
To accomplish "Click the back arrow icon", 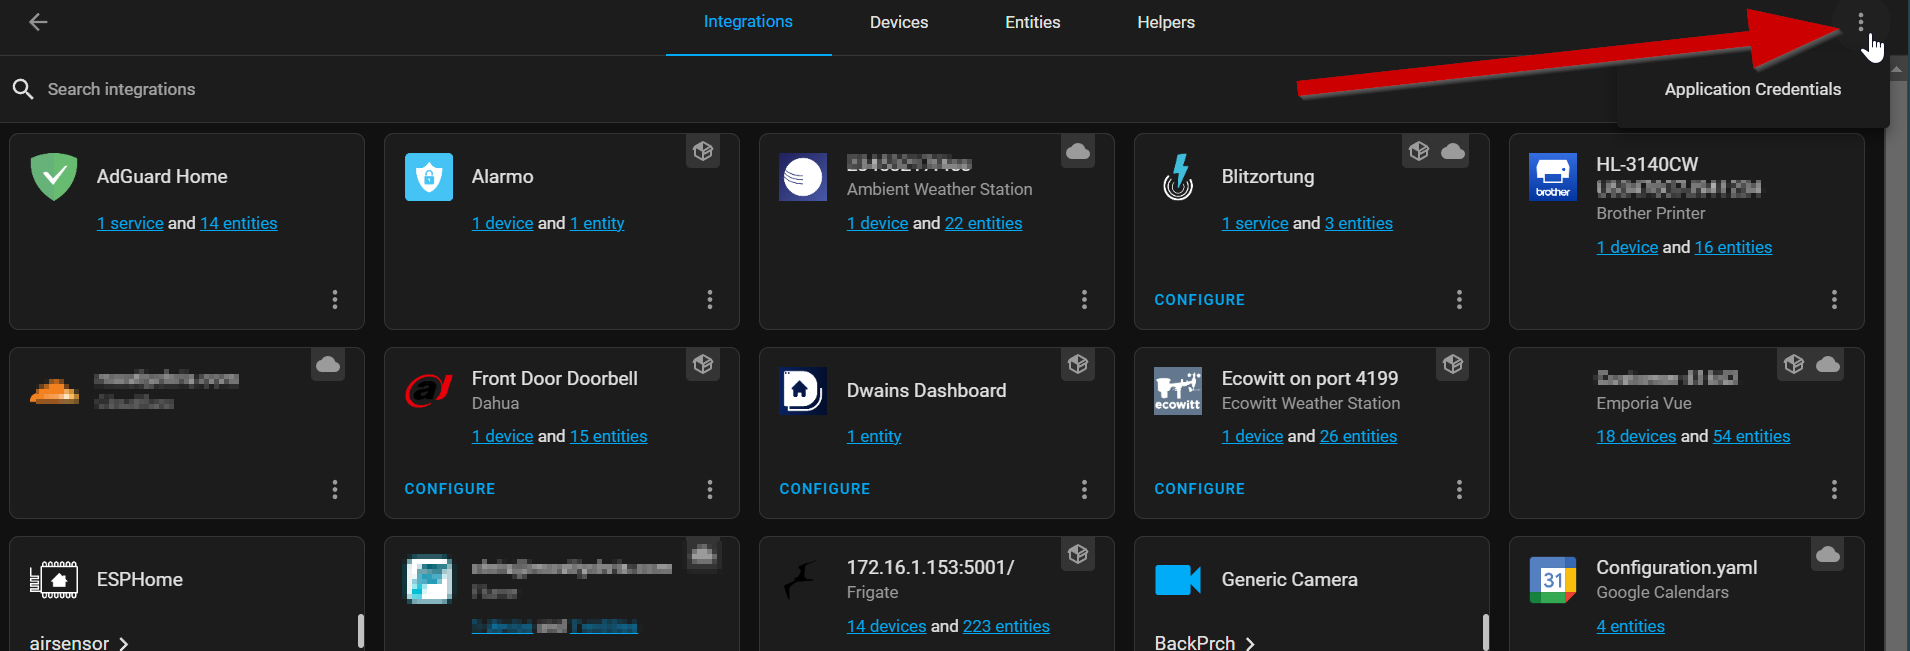I will pyautogui.click(x=38, y=22).
